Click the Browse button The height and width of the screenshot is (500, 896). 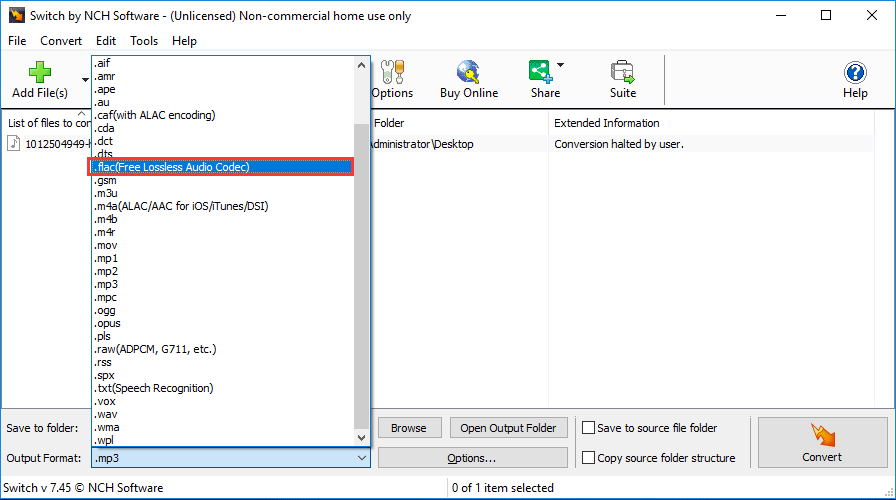(409, 428)
